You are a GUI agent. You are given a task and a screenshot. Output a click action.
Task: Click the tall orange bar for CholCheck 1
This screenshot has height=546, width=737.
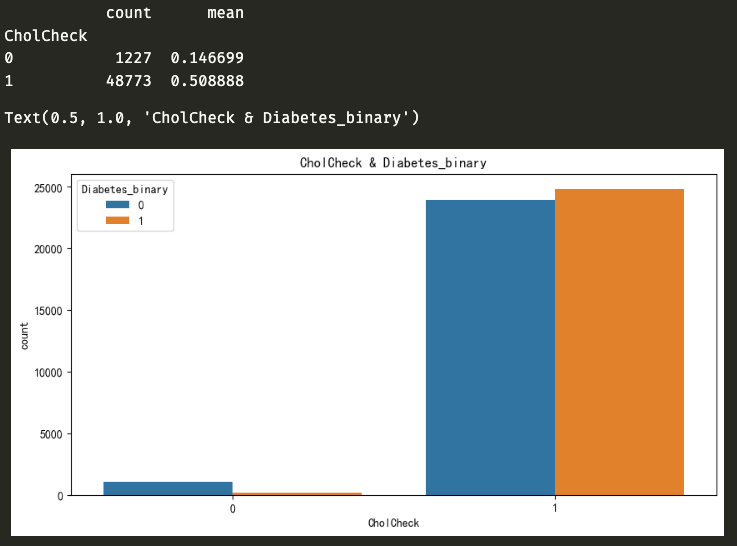tap(619, 342)
